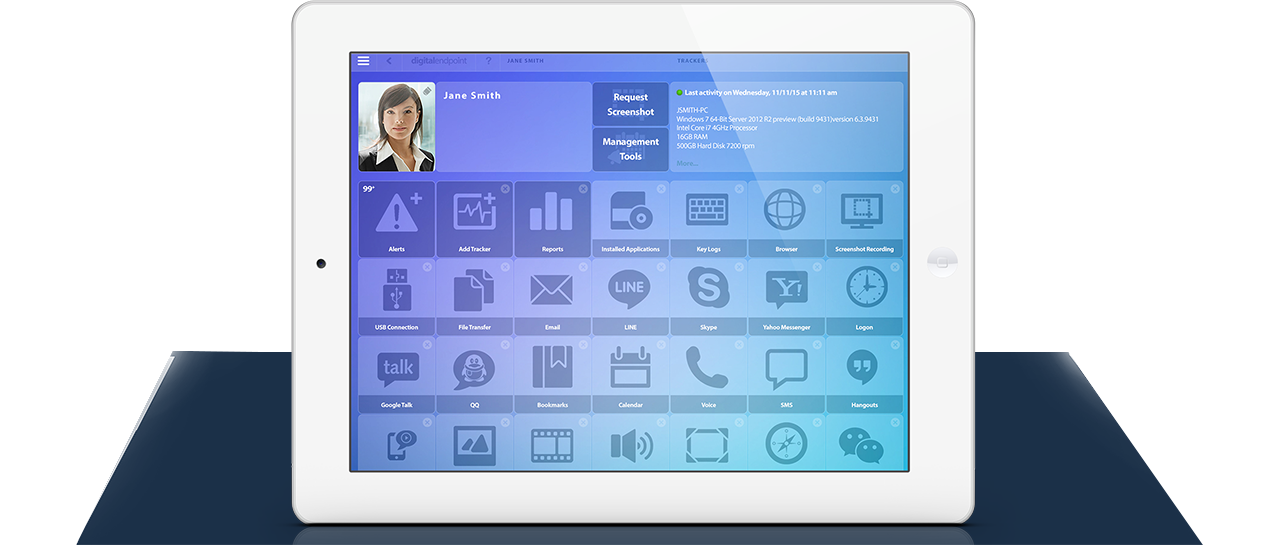The height and width of the screenshot is (545, 1280).
Task: Open the QQ tracker
Action: pyautogui.click(x=475, y=375)
